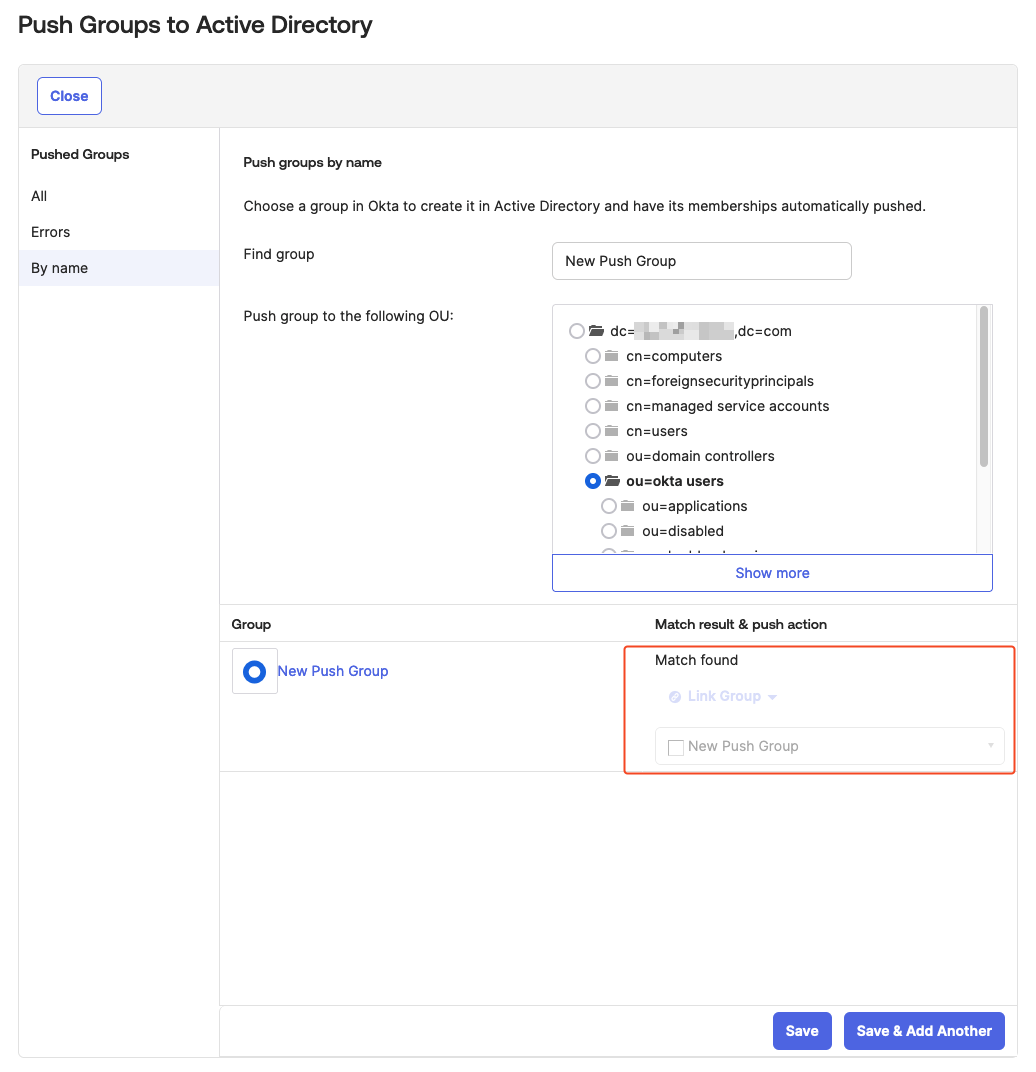Select cn=managed service accounts radio button

pyautogui.click(x=593, y=406)
